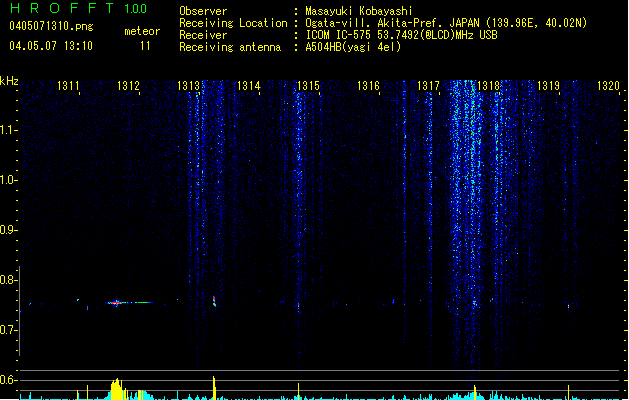Click the A504HB(yagi 4el) antenna text

pyautogui.click(x=353, y=47)
